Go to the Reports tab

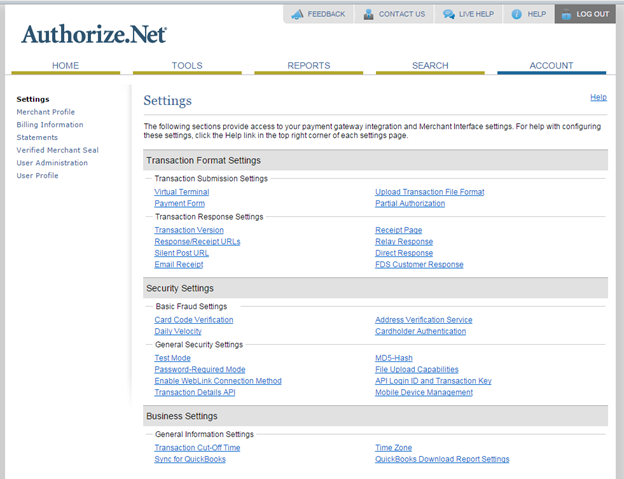(309, 66)
